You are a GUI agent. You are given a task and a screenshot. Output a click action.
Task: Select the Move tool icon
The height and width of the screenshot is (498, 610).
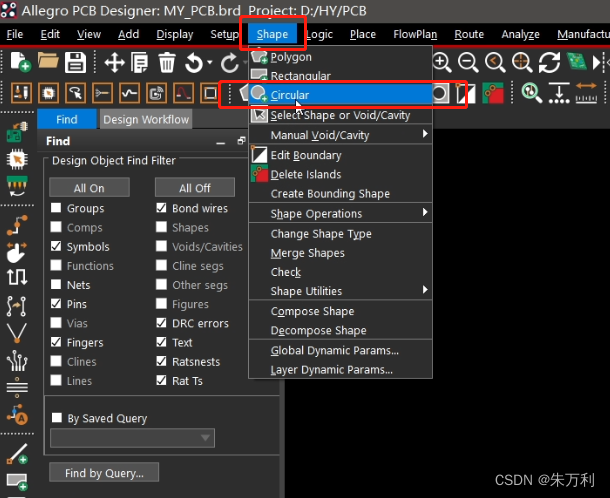(114, 63)
